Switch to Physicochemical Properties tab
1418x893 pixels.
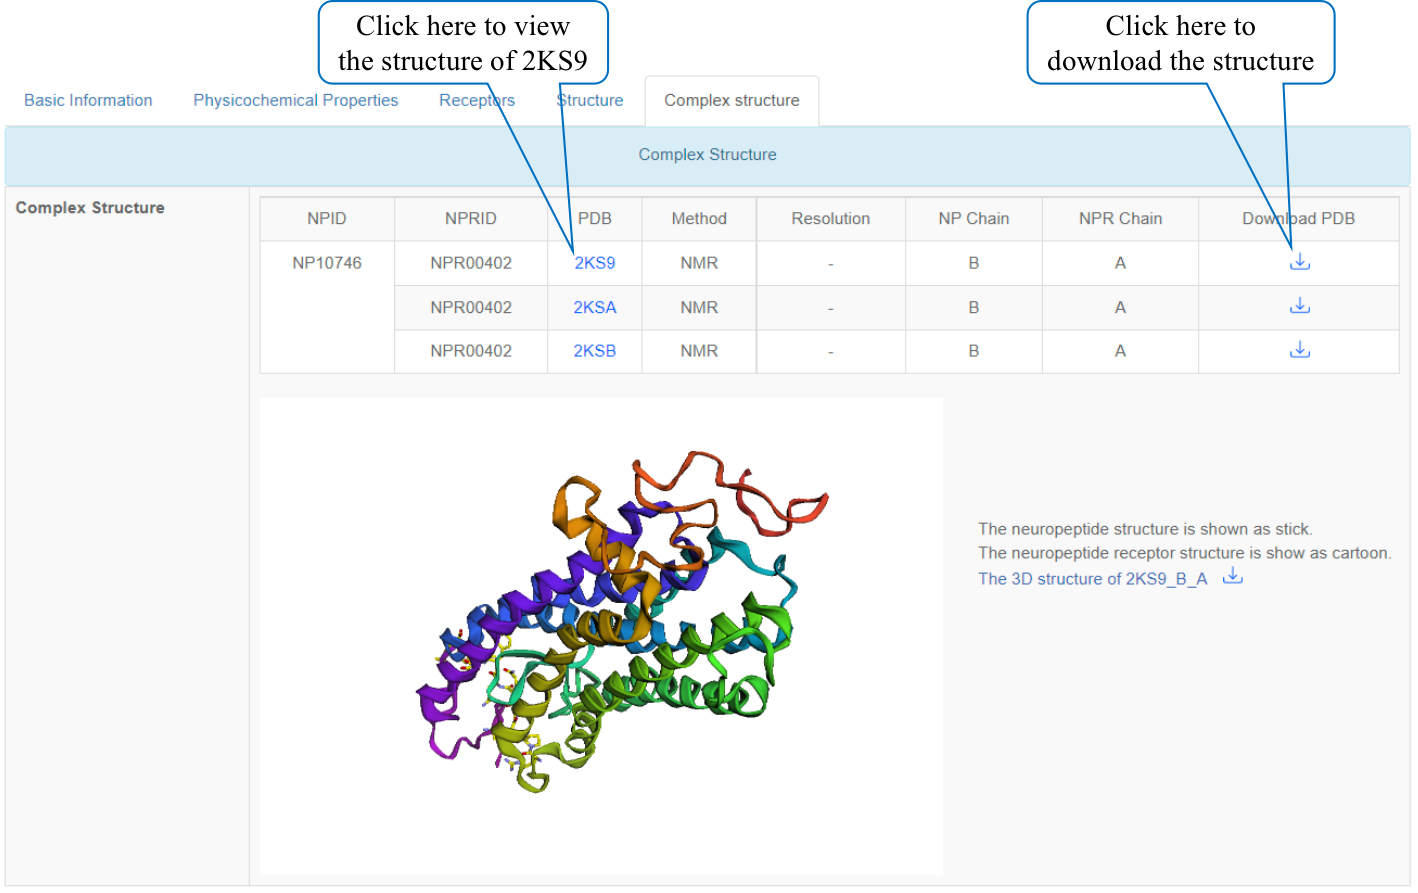tap(295, 100)
